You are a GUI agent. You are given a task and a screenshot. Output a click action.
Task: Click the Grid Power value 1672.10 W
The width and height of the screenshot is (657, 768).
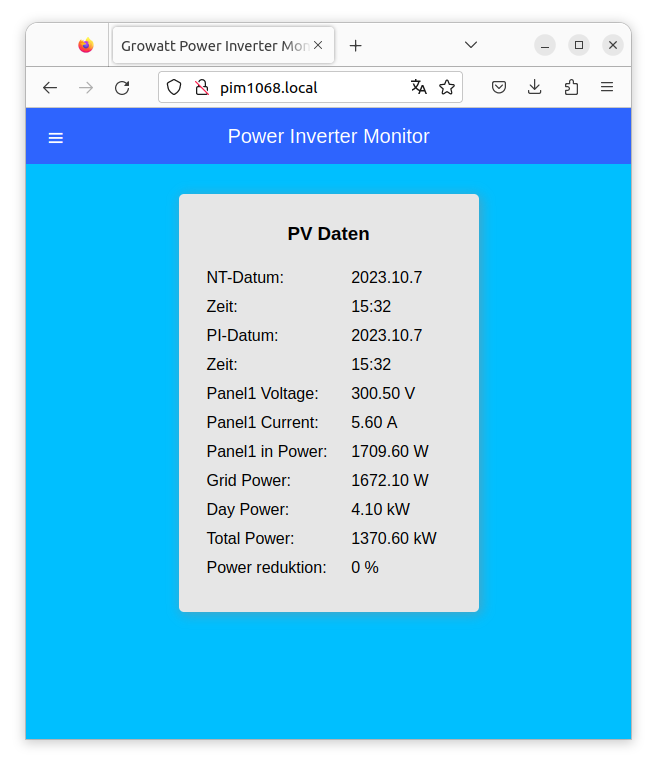click(x=389, y=480)
